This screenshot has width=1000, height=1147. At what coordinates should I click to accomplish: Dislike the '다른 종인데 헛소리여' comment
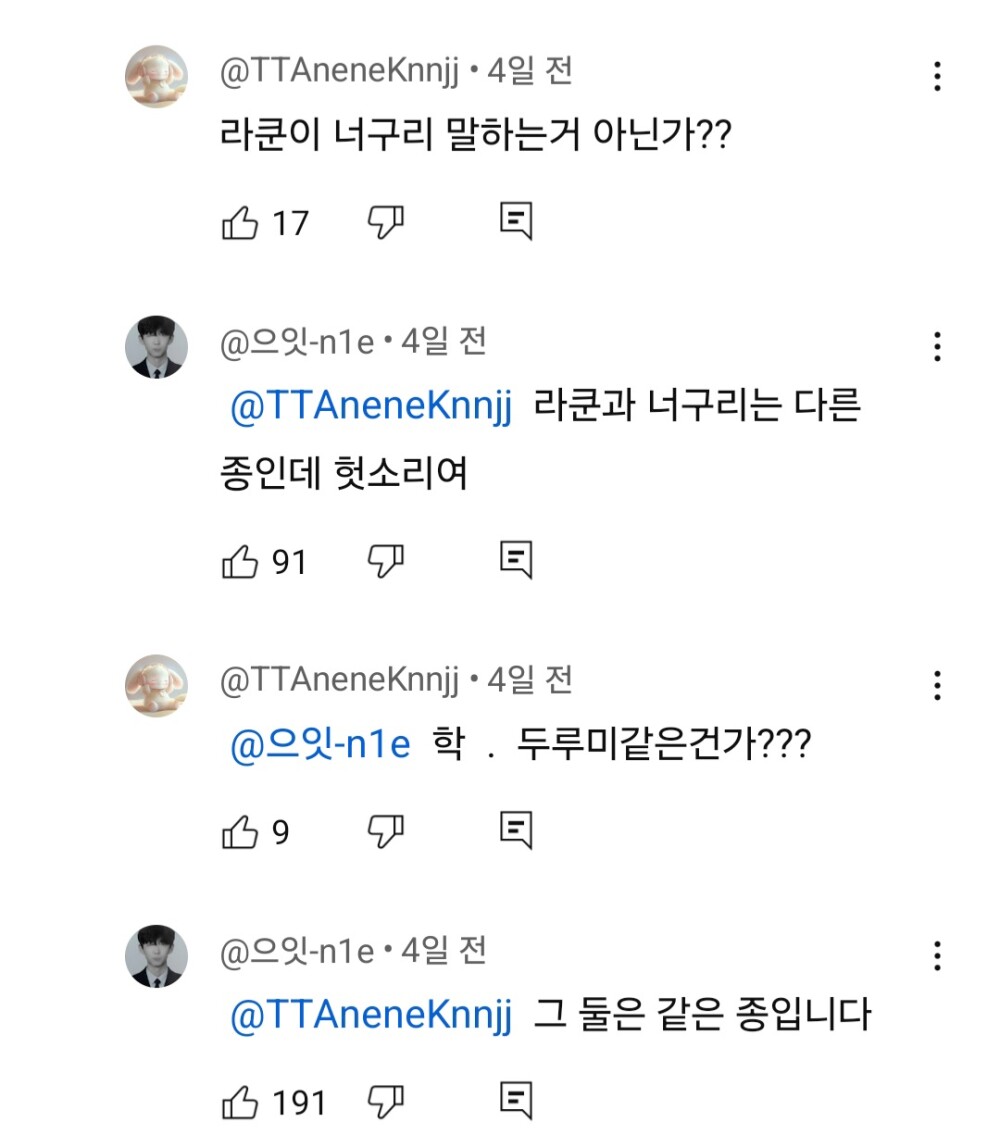[x=386, y=562]
